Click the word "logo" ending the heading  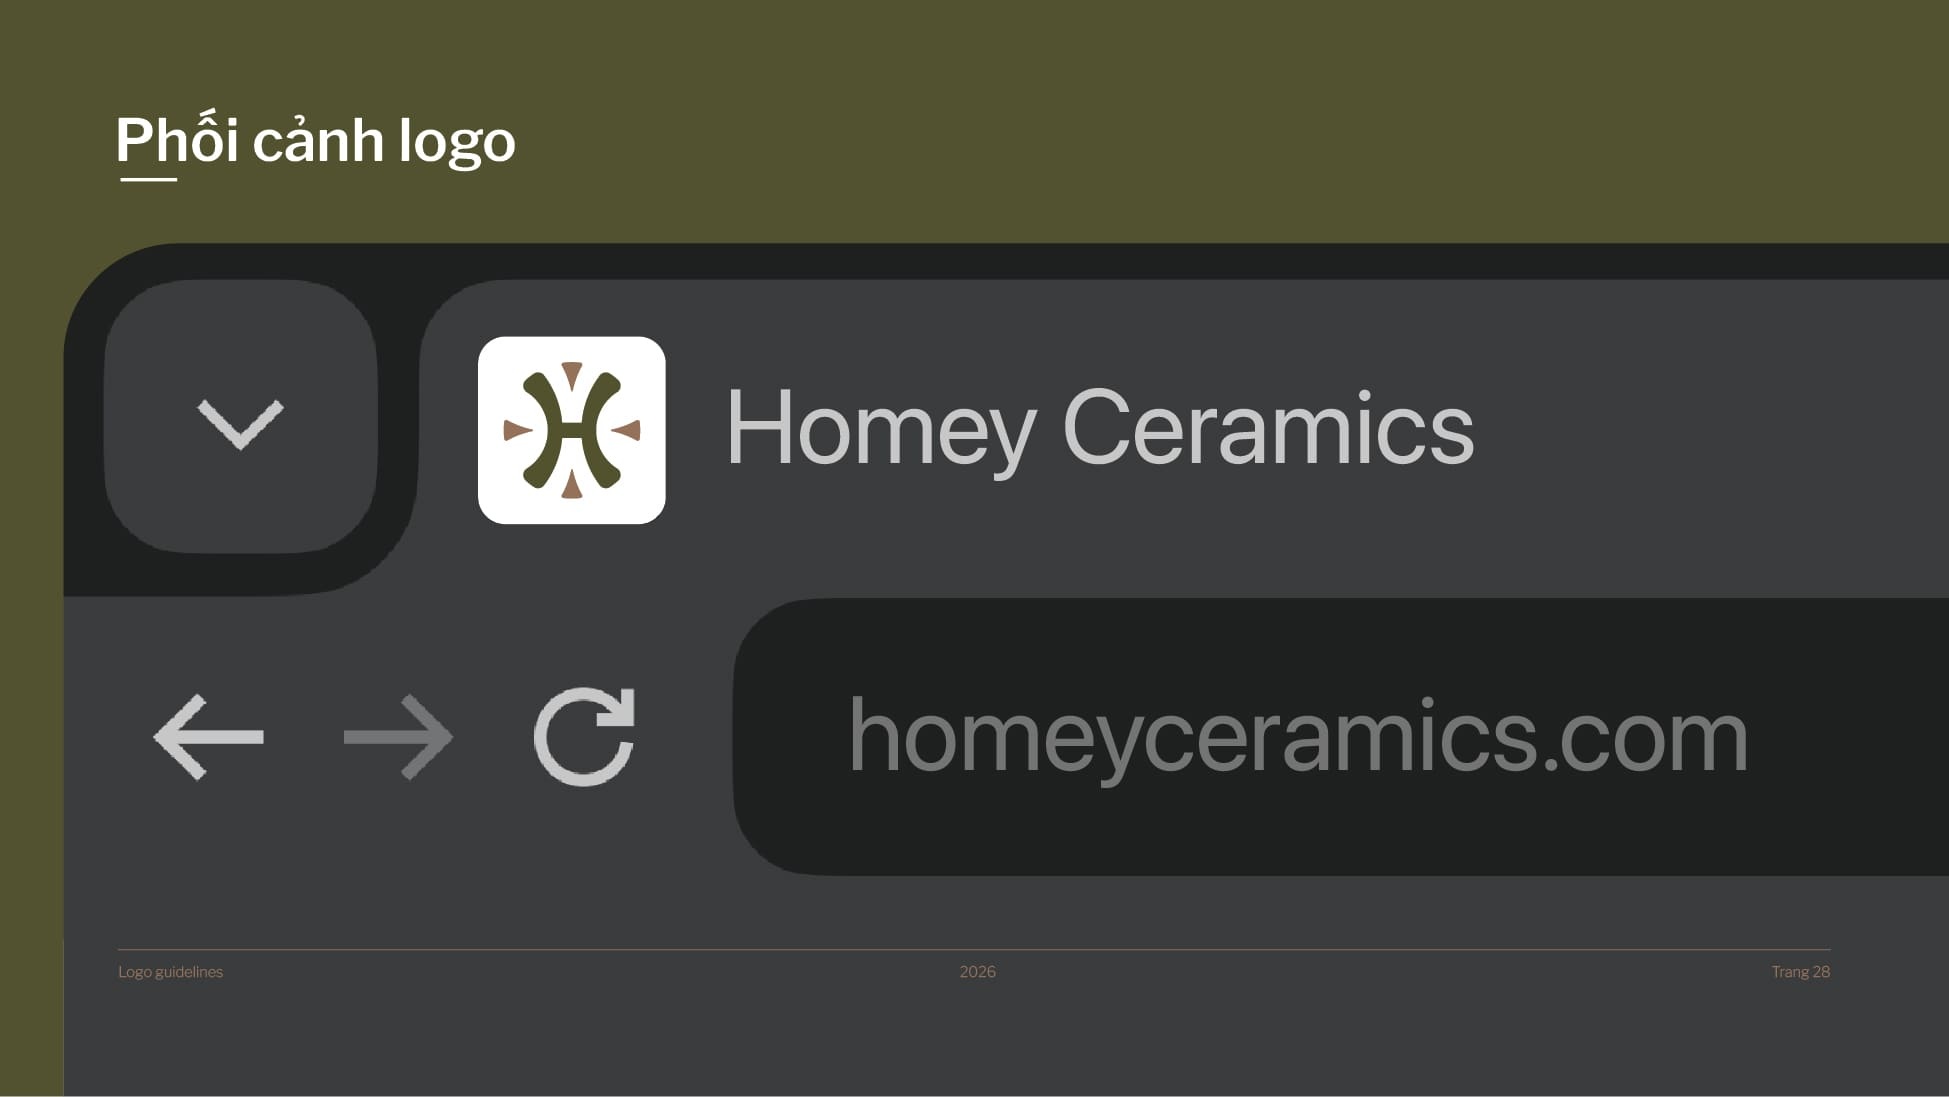point(457,142)
